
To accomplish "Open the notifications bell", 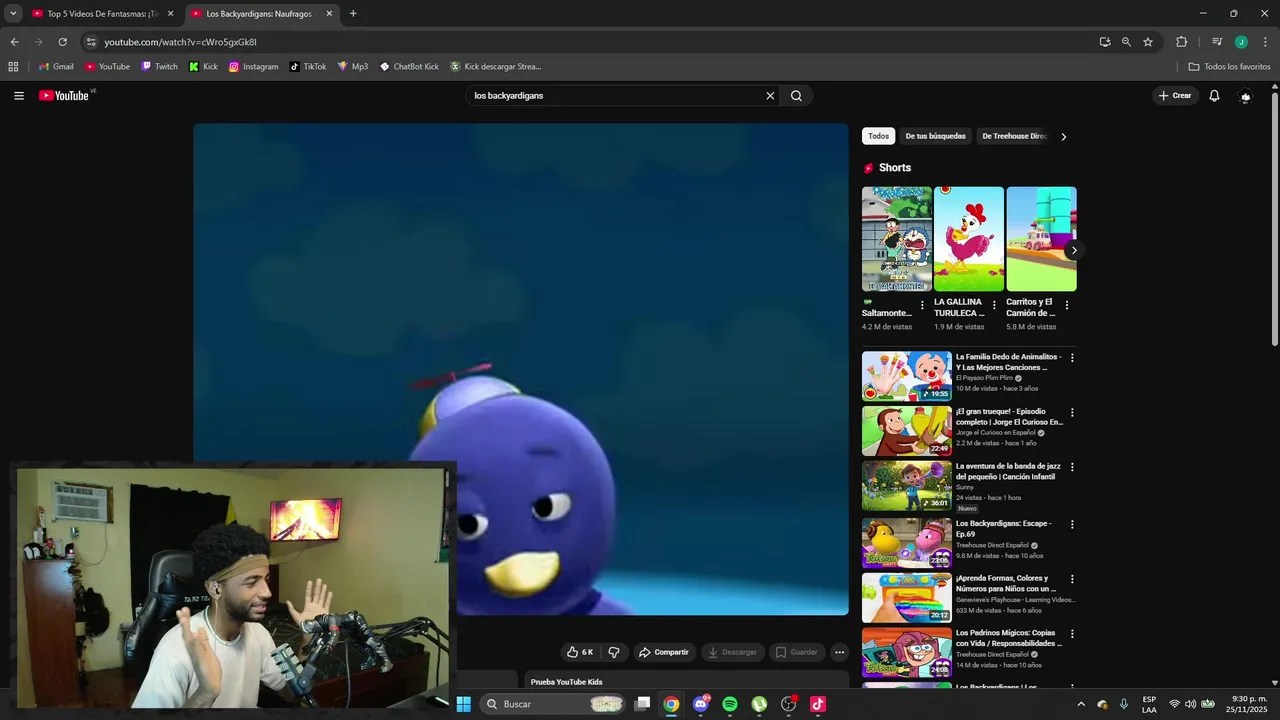I will tap(1214, 96).
